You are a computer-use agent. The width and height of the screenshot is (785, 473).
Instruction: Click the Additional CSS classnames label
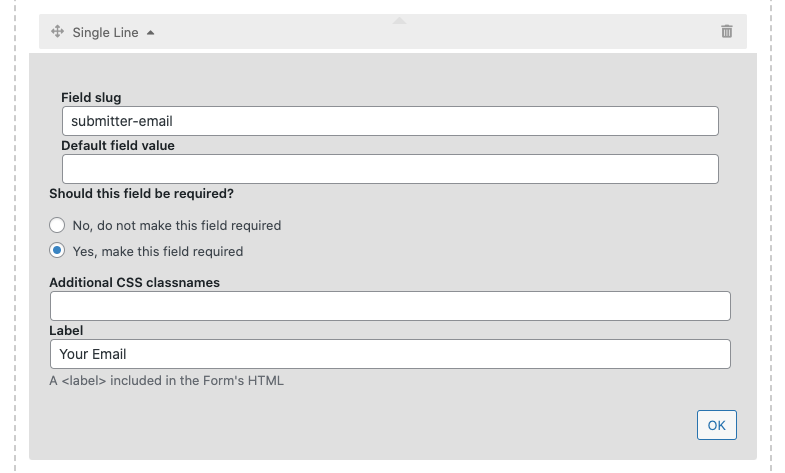pos(134,283)
